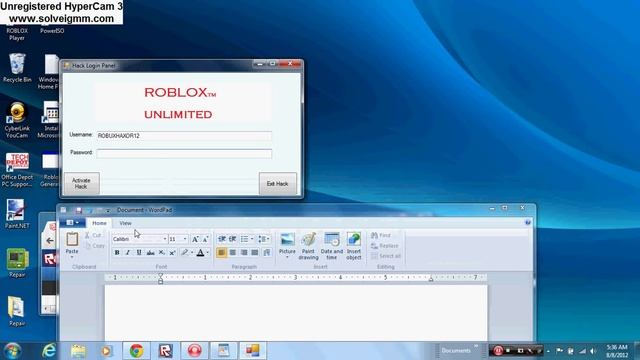
Task: Open WordPad Help icon
Action: [528, 222]
